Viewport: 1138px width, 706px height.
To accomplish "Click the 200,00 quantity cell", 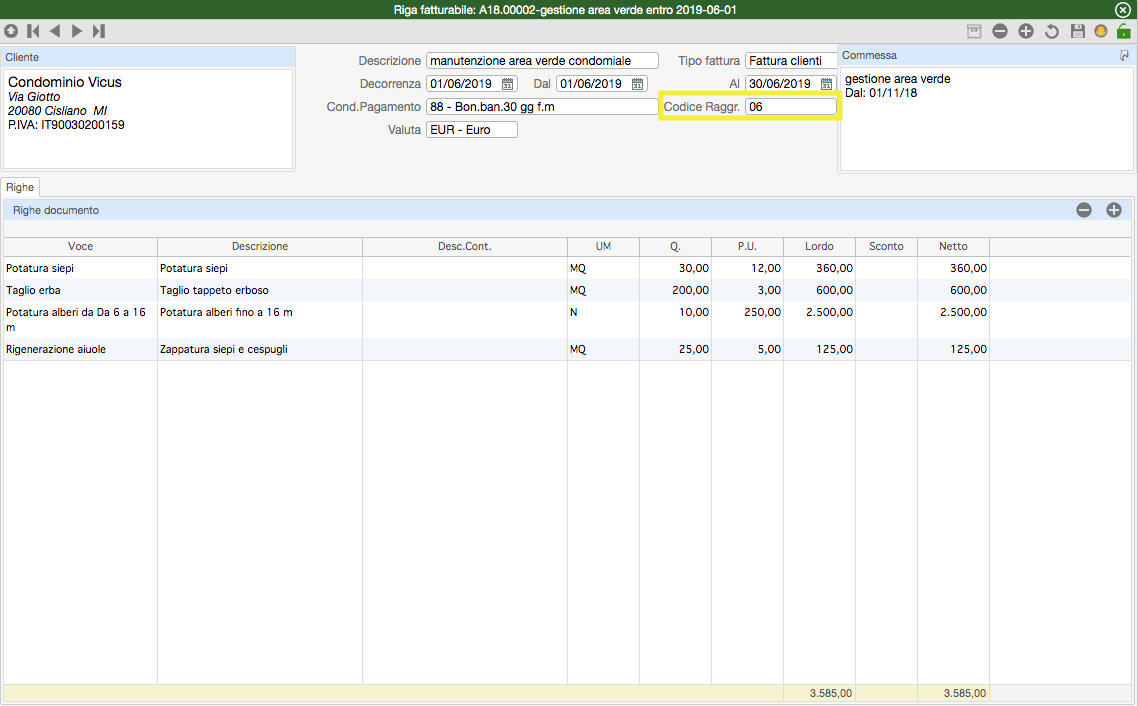I will (x=675, y=290).
